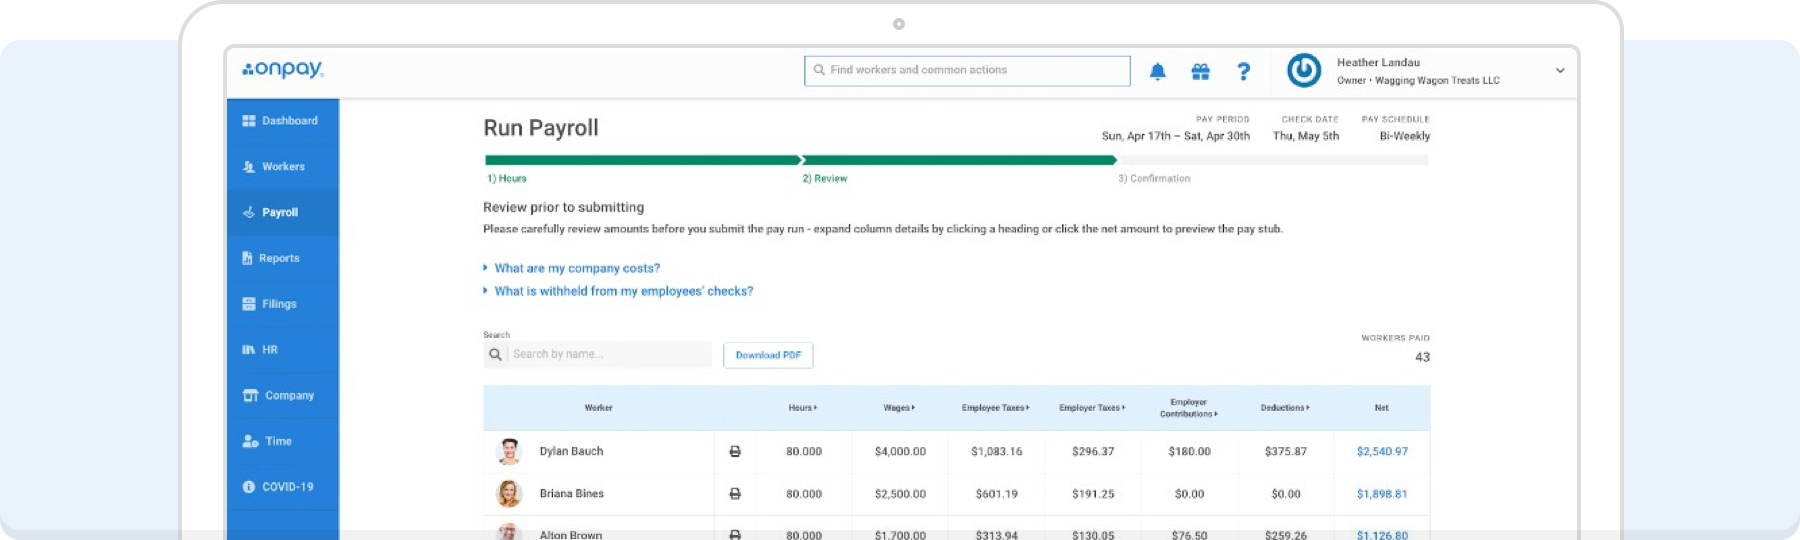Click Dylan Bauch's wages $4,000.00
The height and width of the screenshot is (540, 1800).
pos(900,452)
